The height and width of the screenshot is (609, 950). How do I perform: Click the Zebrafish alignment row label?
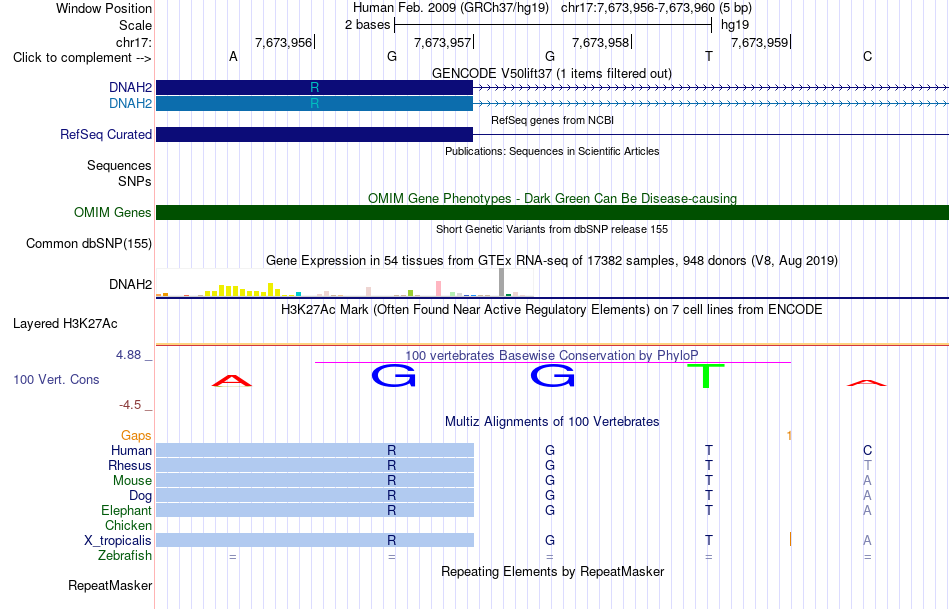(125, 556)
